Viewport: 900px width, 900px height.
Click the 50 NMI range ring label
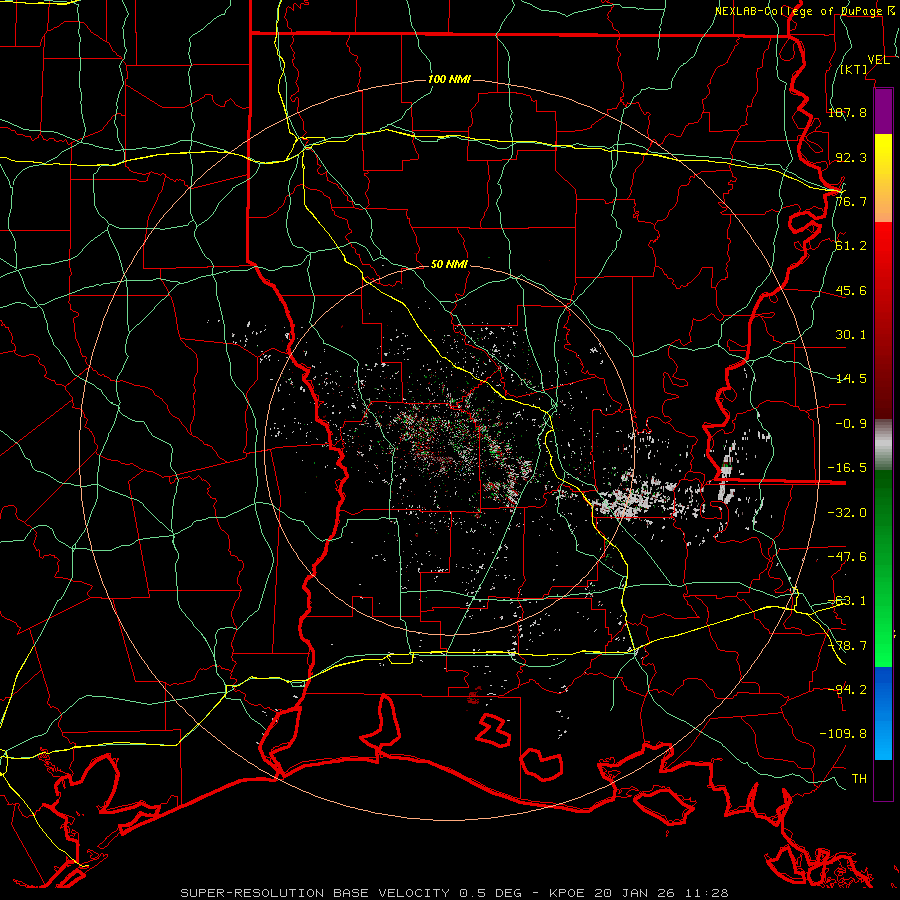(449, 265)
